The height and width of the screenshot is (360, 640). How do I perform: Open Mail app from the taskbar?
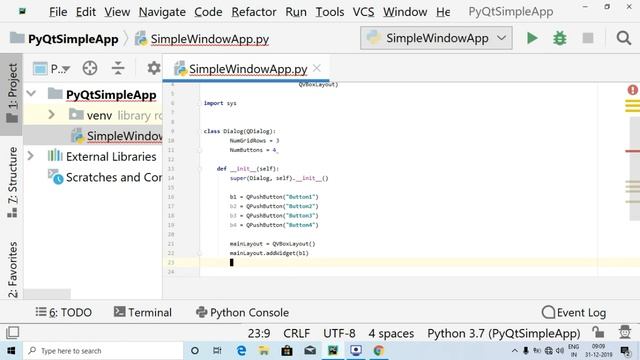point(310,351)
